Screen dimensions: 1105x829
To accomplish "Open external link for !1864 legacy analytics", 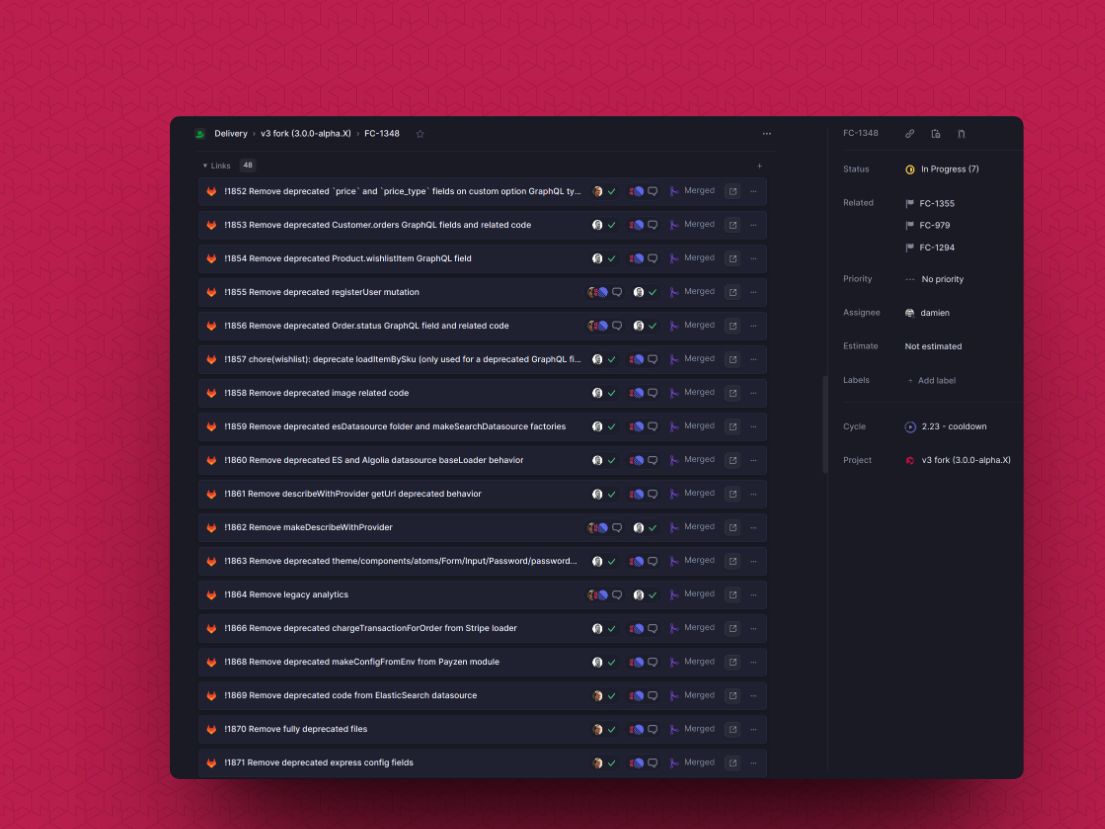I will click(732, 594).
